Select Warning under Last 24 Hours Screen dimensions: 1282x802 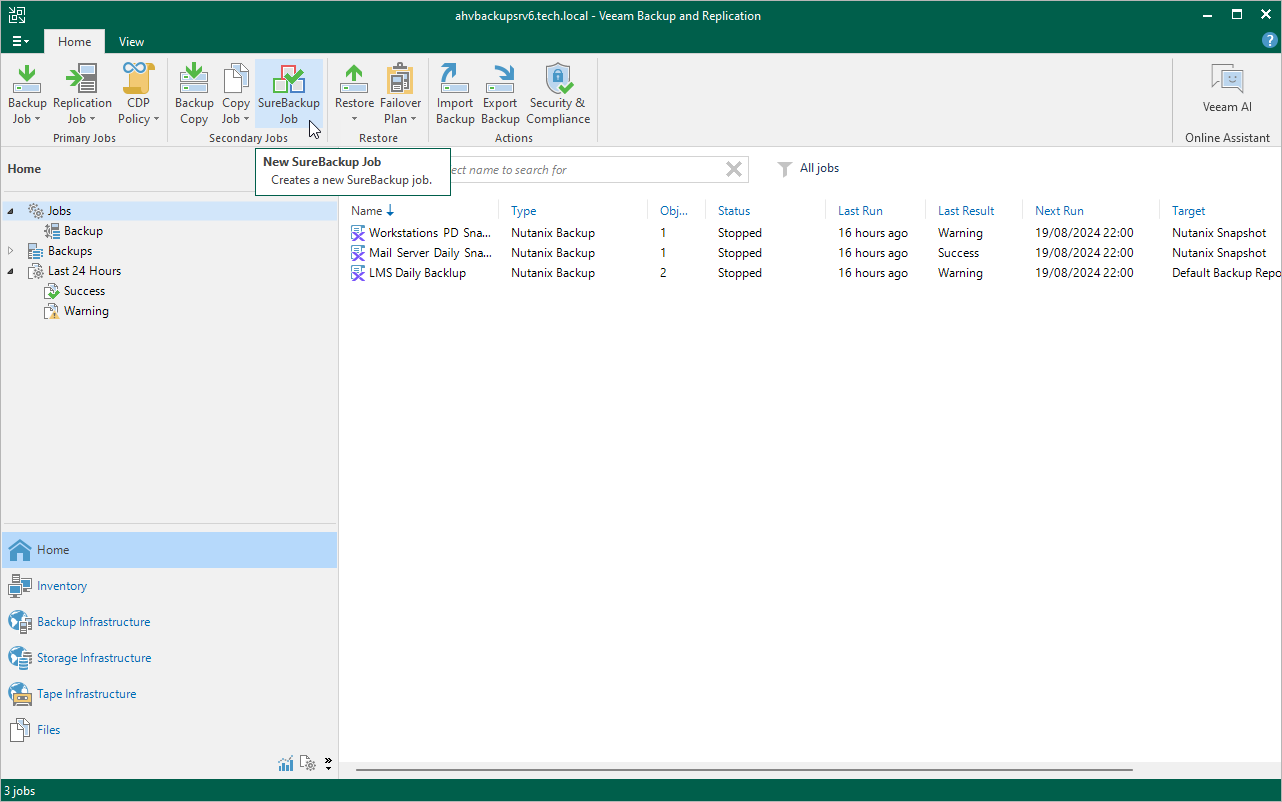coord(86,311)
